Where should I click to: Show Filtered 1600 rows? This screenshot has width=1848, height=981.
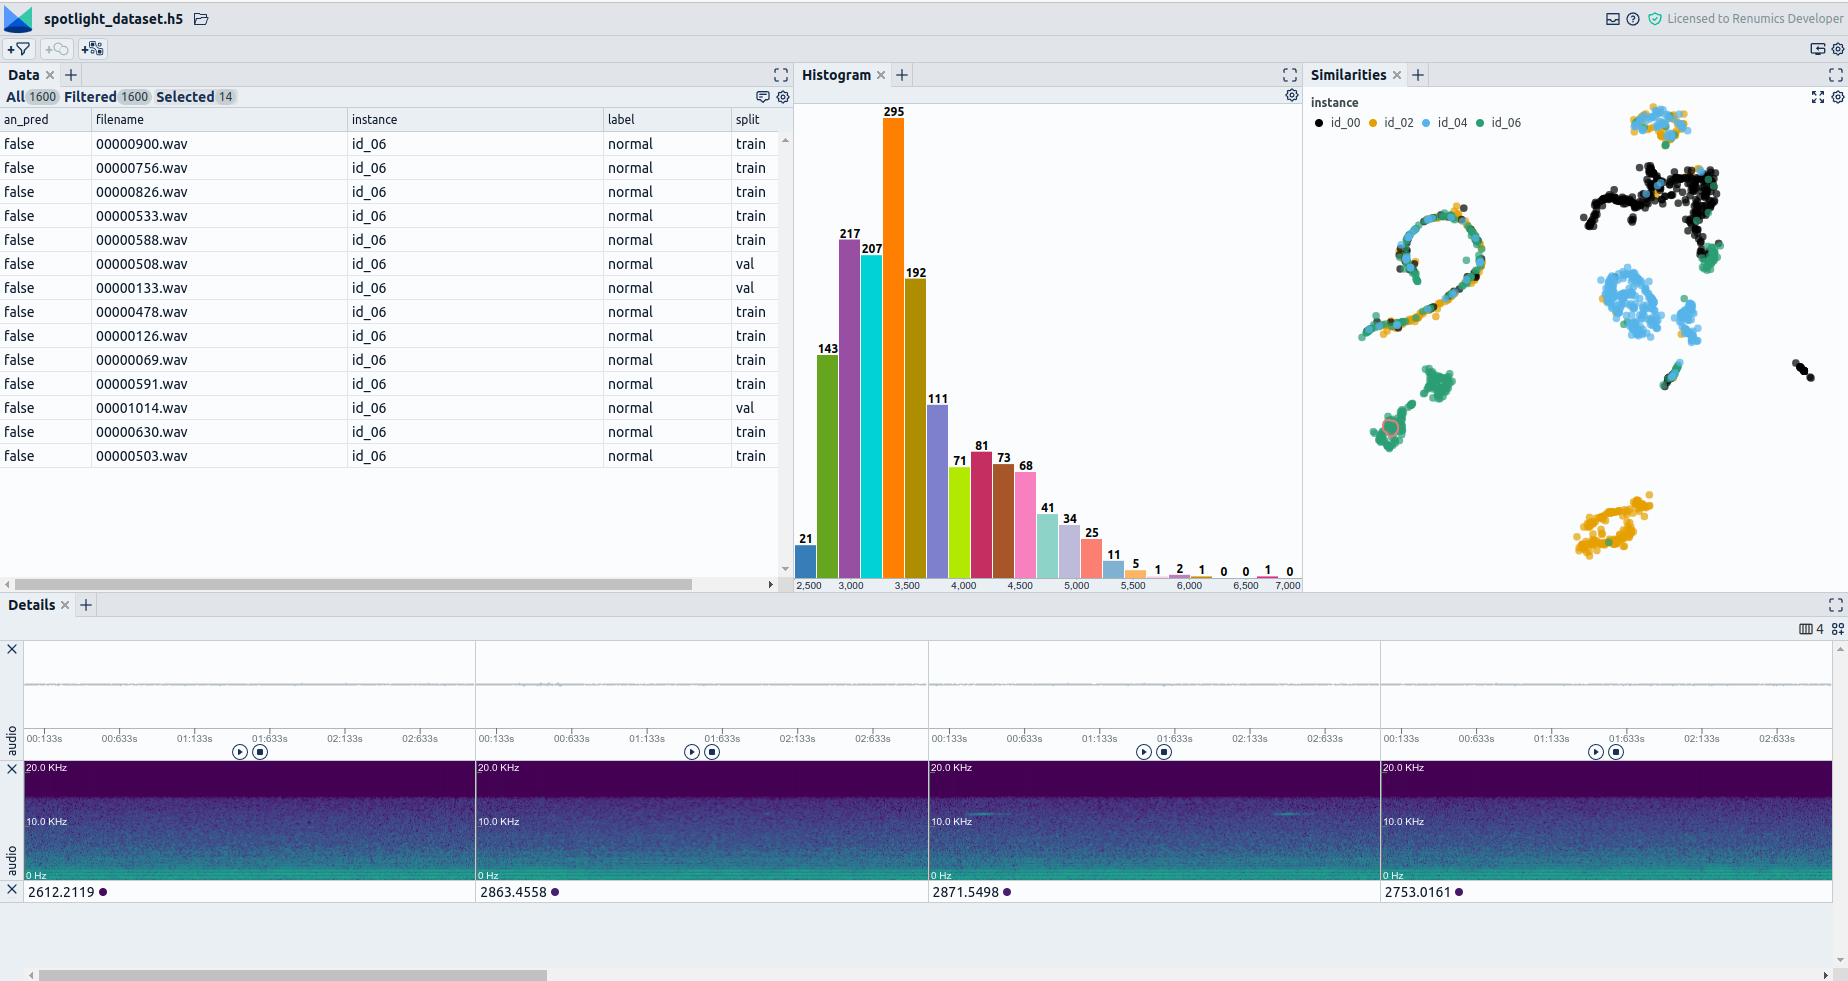coord(107,97)
